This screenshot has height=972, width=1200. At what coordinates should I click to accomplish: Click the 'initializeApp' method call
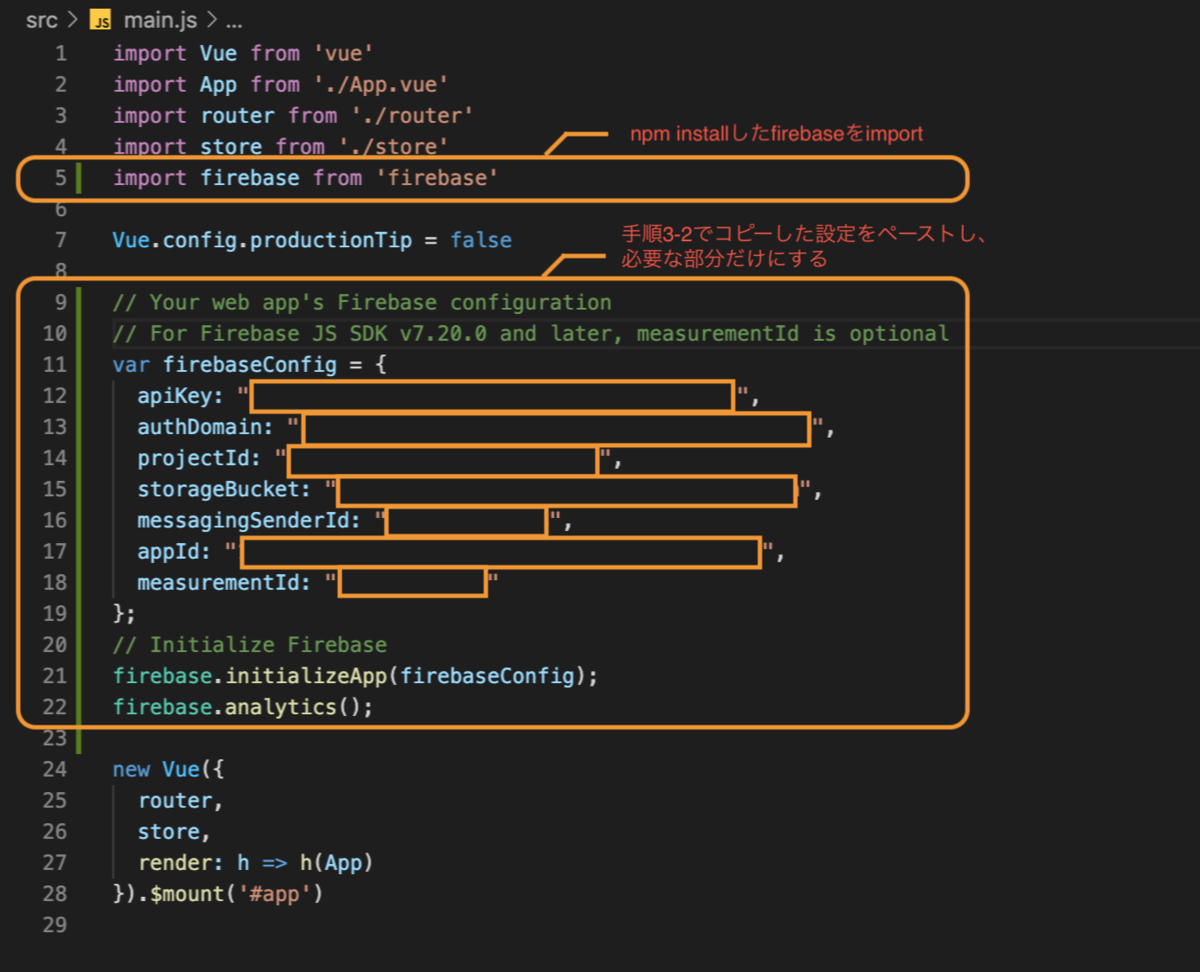click(306, 676)
